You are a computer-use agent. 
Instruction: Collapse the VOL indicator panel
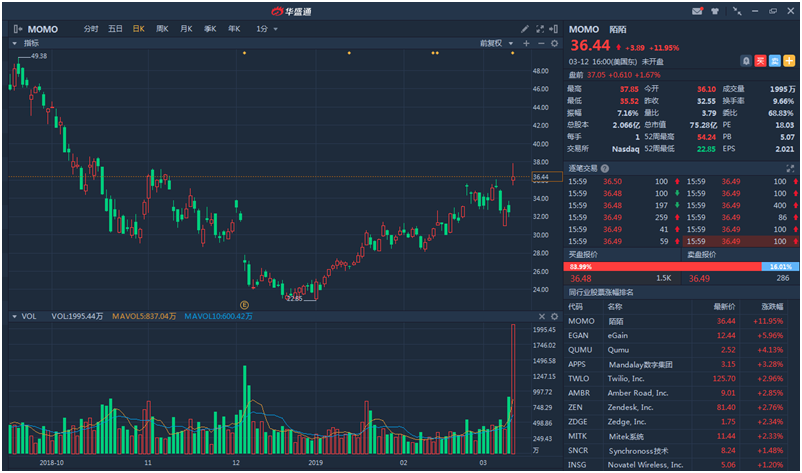14,316
